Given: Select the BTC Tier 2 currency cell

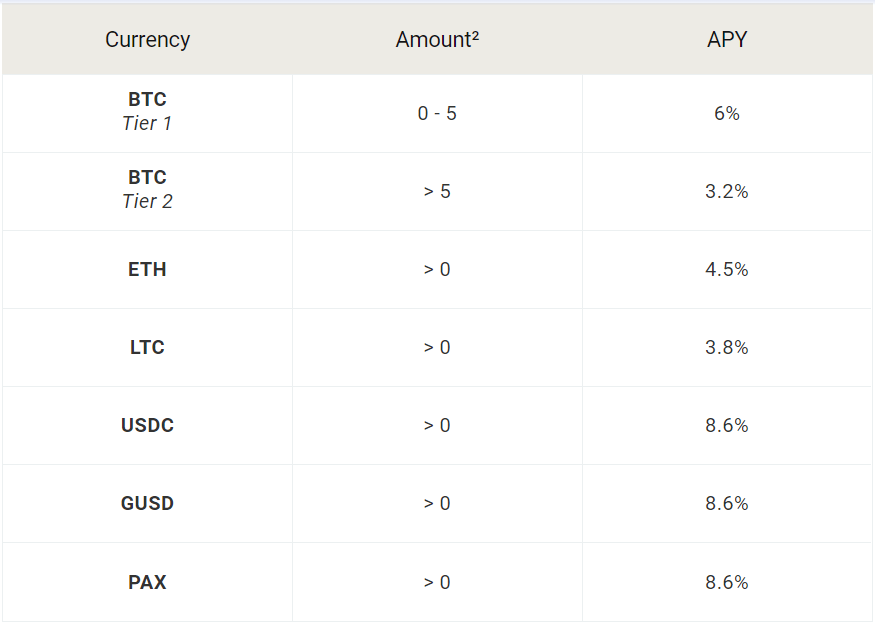Looking at the screenshot, I should tap(147, 190).
